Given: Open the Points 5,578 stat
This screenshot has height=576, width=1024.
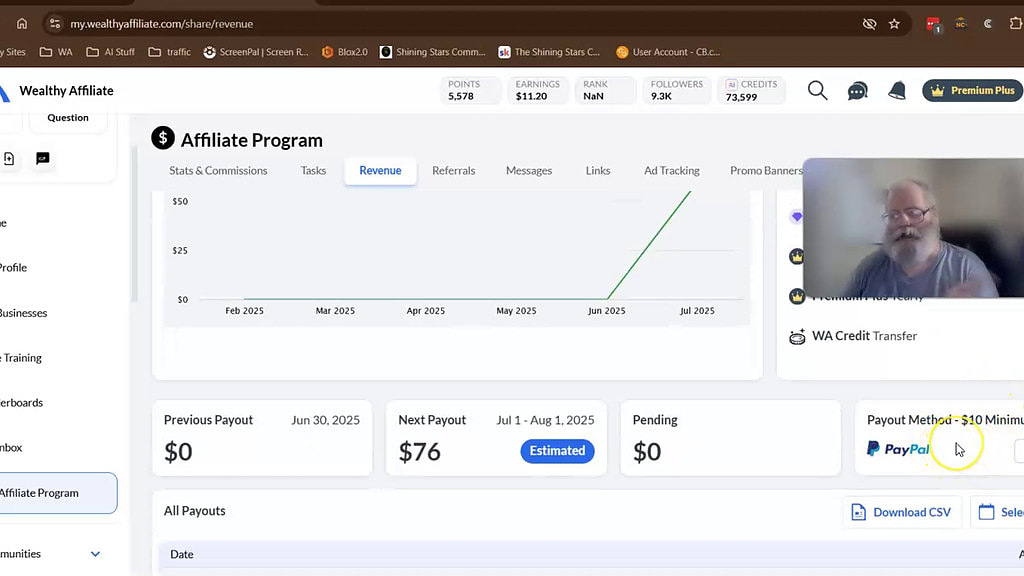Looking at the screenshot, I should coord(470,90).
